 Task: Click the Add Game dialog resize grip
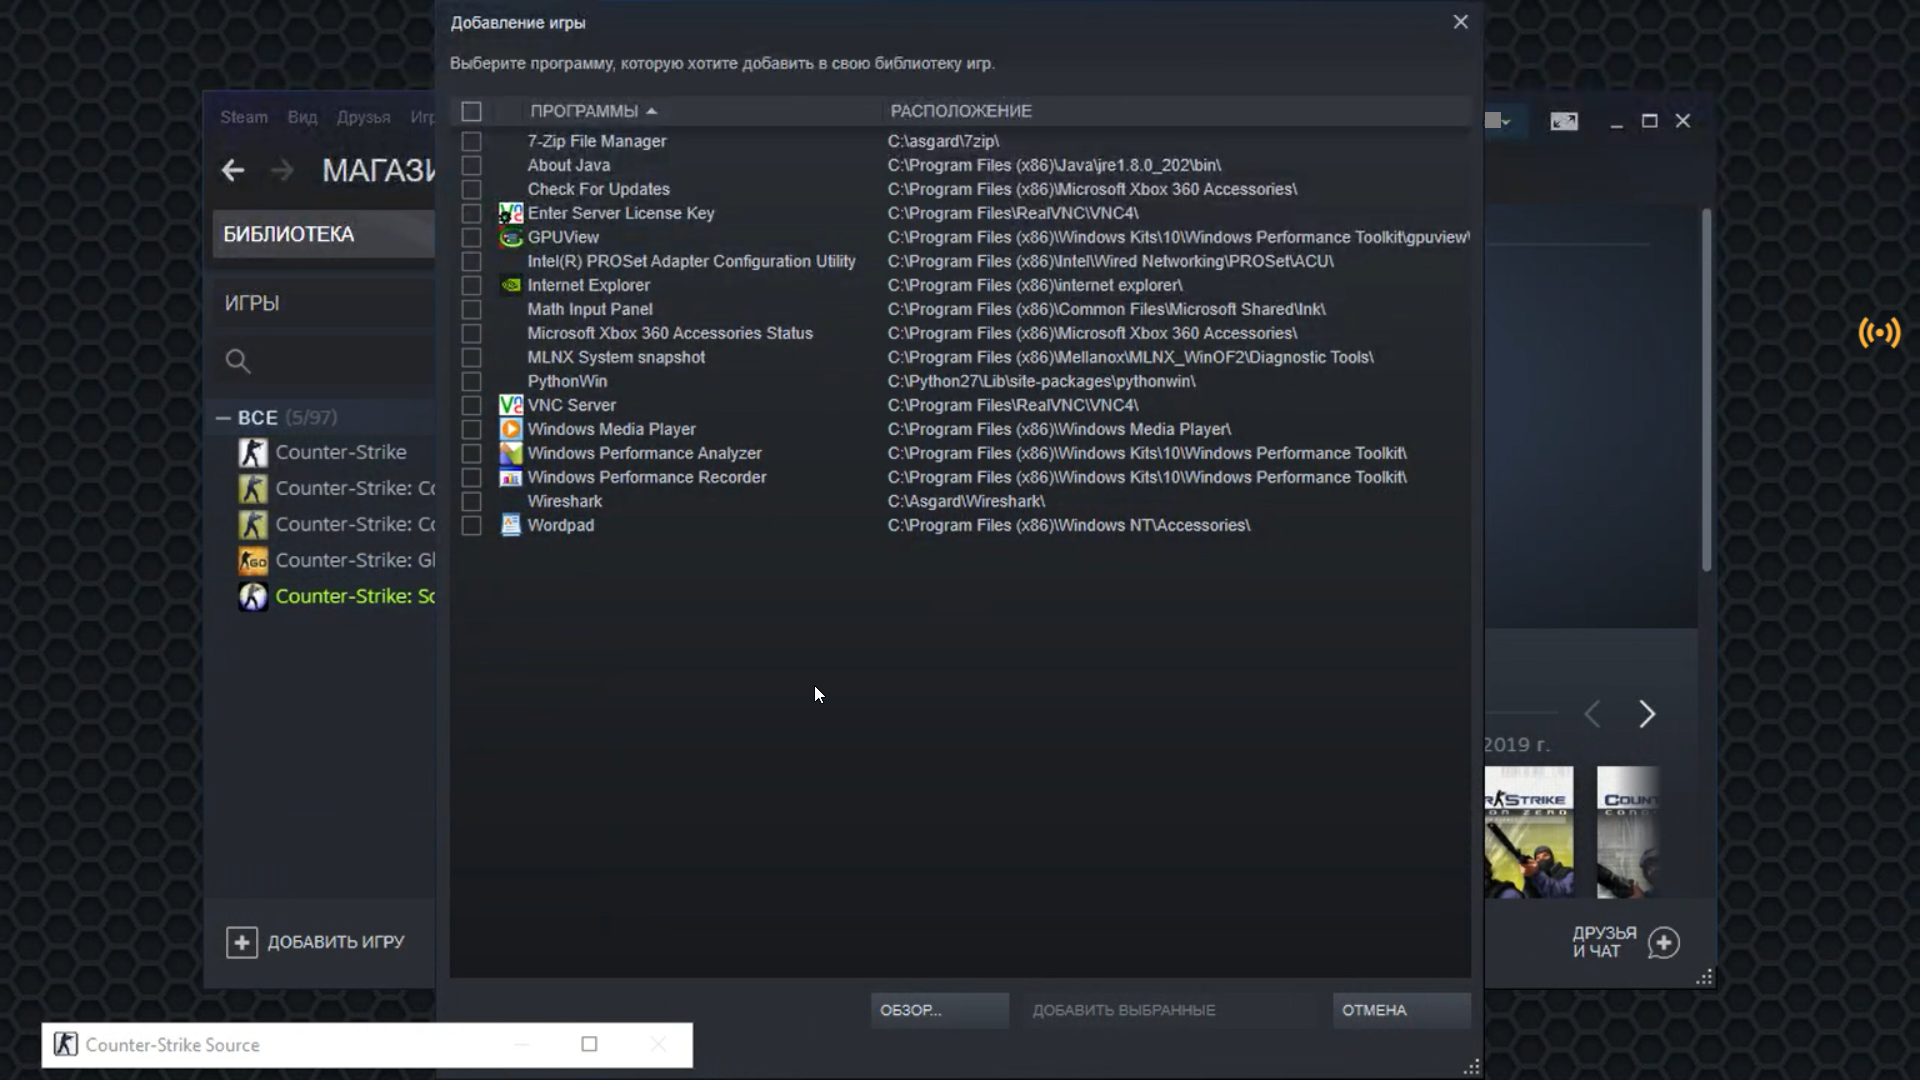(x=1471, y=1067)
